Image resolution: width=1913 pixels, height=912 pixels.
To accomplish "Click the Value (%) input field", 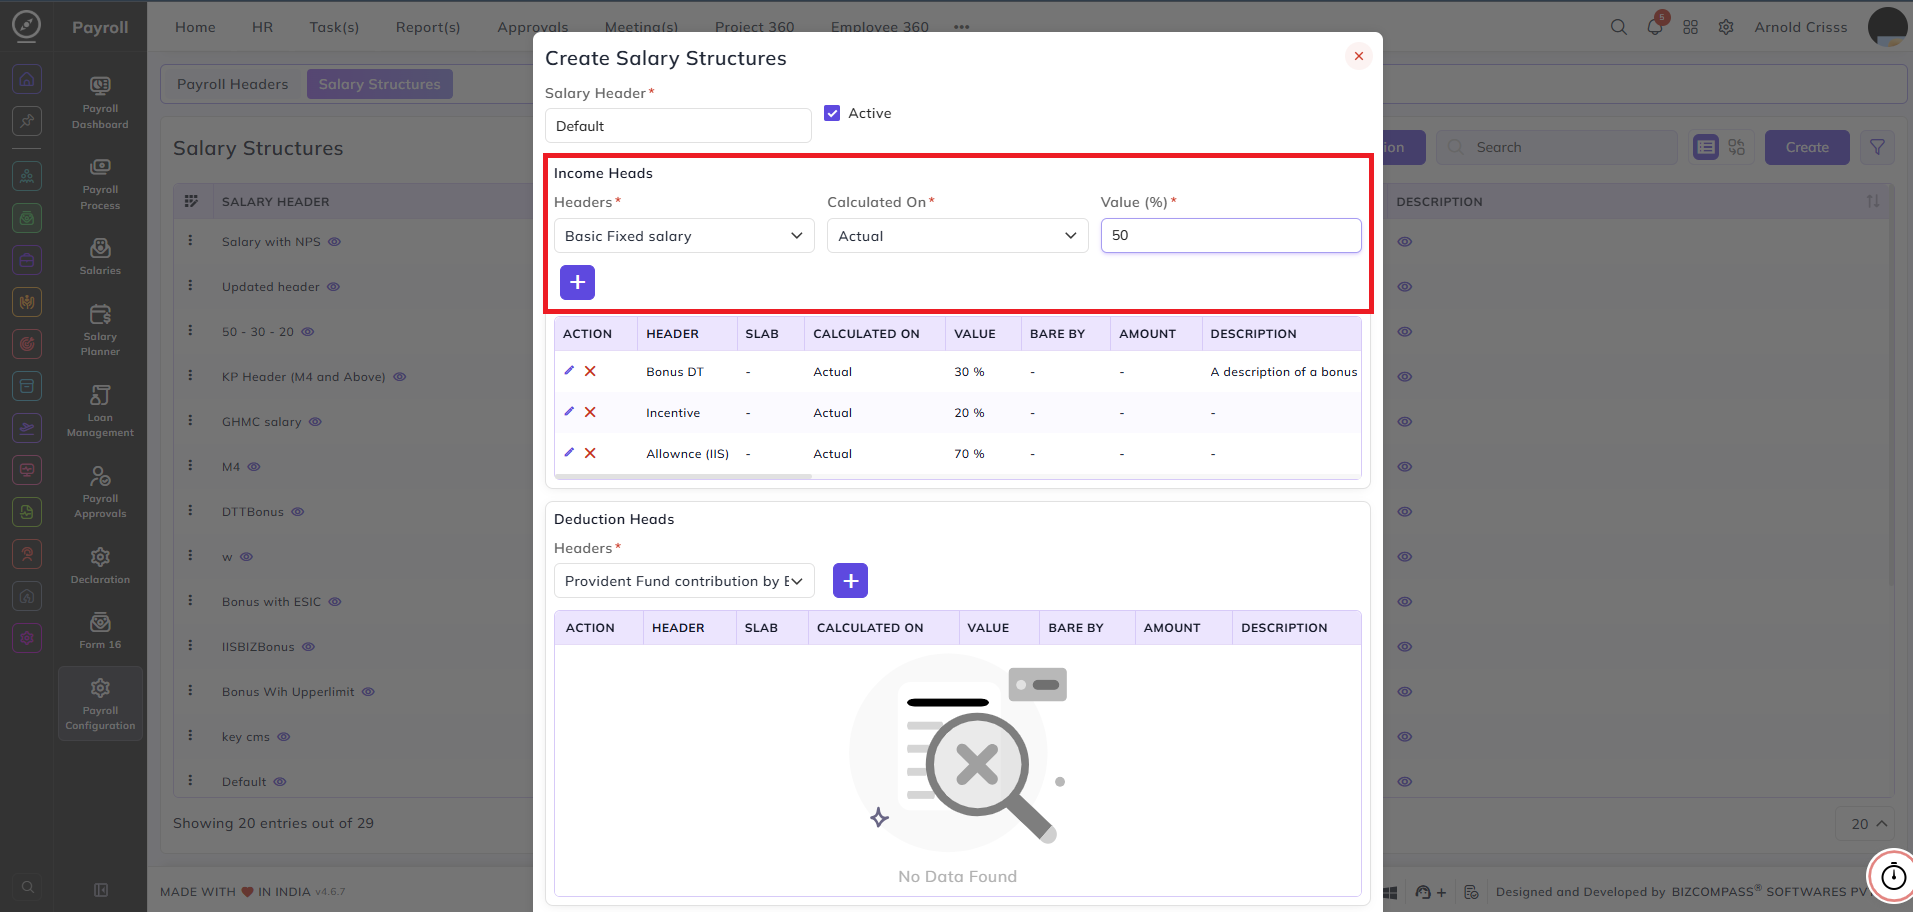I will tap(1231, 235).
